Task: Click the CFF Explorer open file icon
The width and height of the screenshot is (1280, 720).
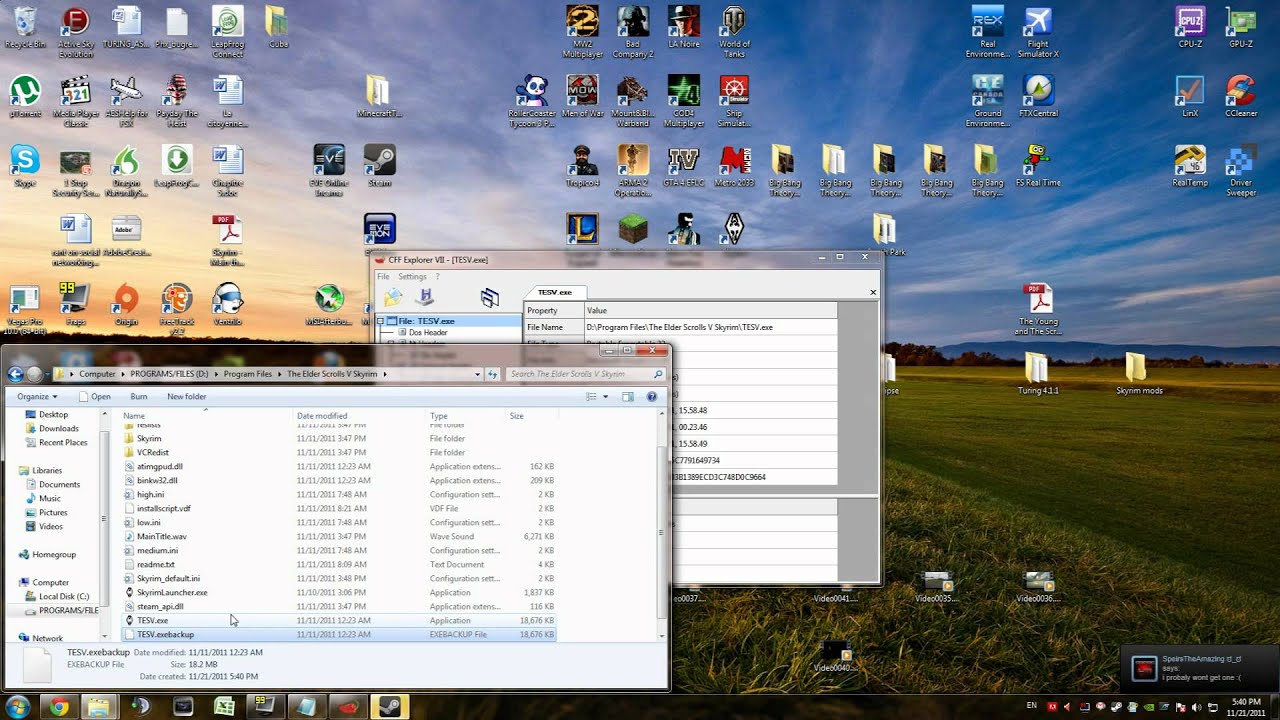Action: pyautogui.click(x=393, y=297)
